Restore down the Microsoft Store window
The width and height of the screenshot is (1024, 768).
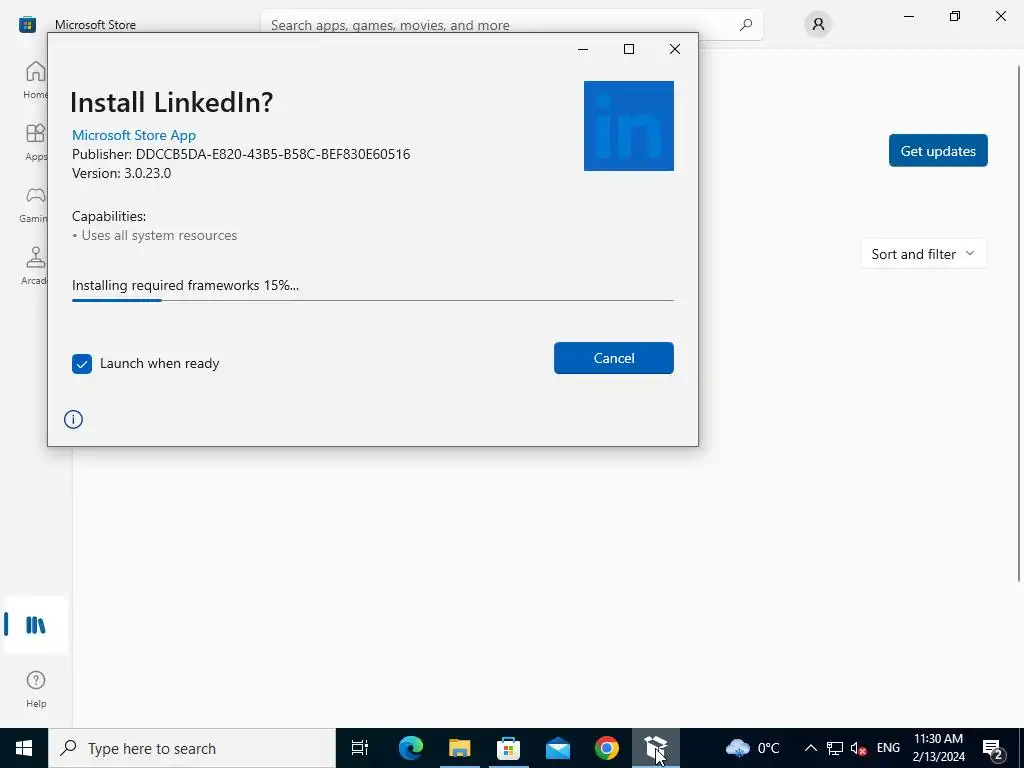955,16
